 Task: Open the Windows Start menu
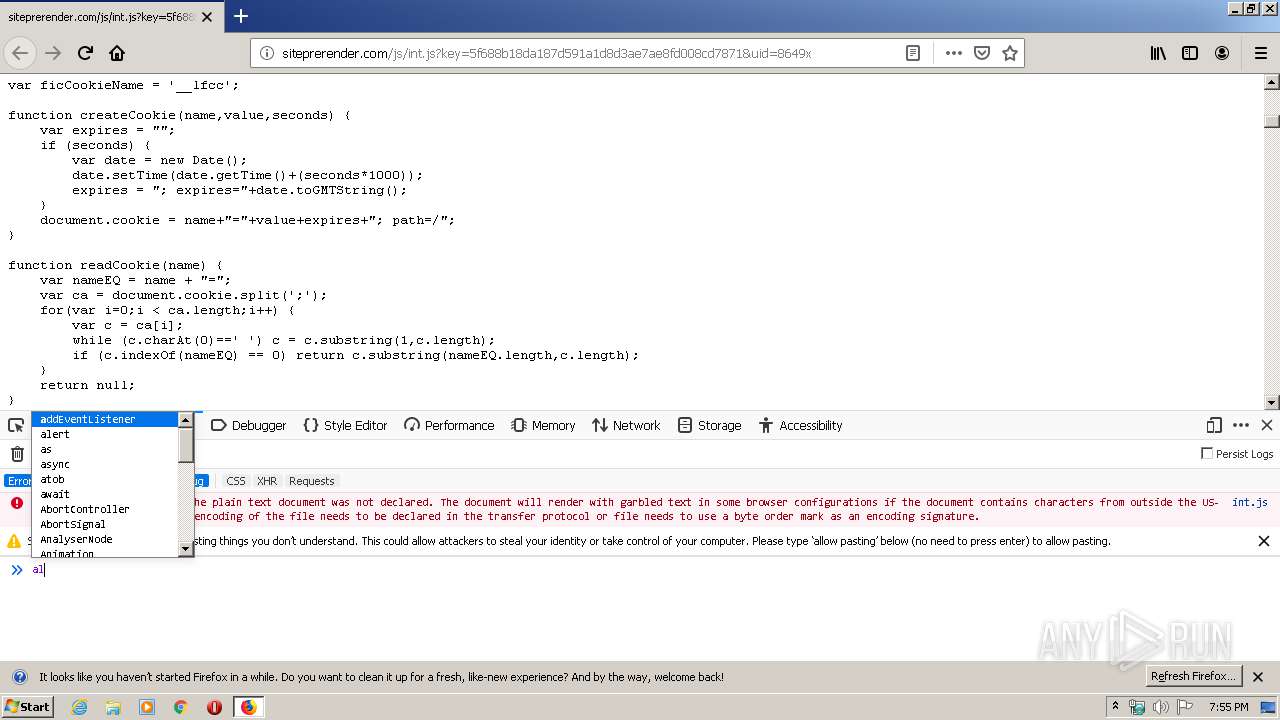click(x=27, y=707)
